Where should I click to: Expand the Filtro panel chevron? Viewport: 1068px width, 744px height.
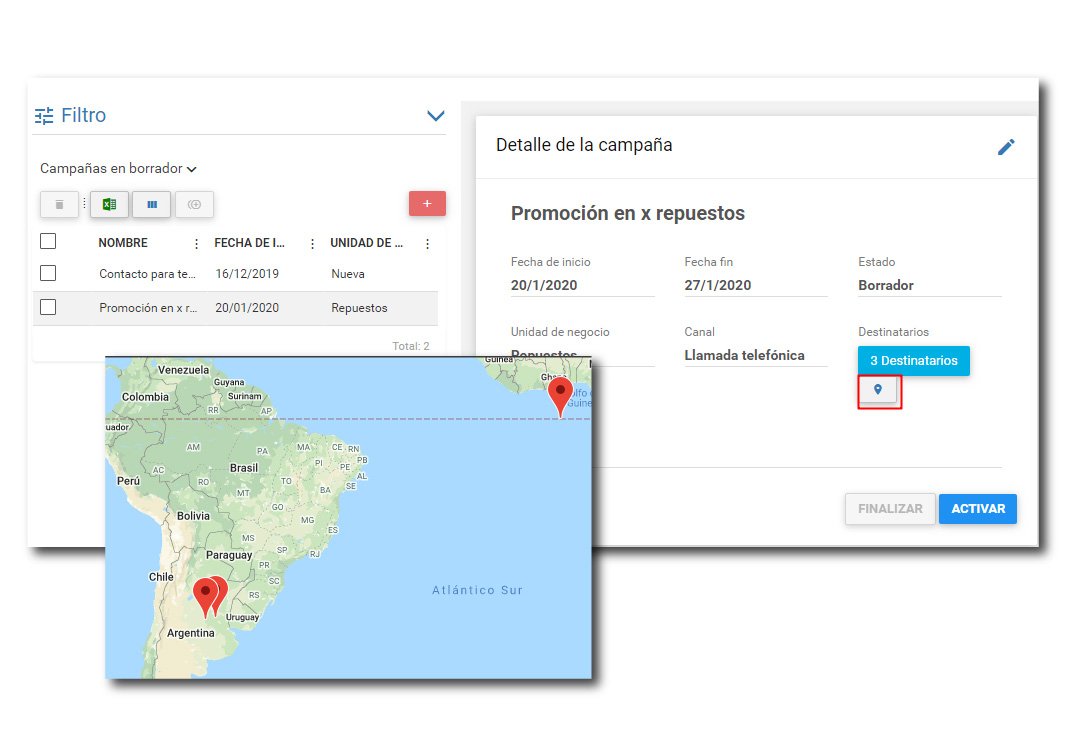click(x=435, y=116)
